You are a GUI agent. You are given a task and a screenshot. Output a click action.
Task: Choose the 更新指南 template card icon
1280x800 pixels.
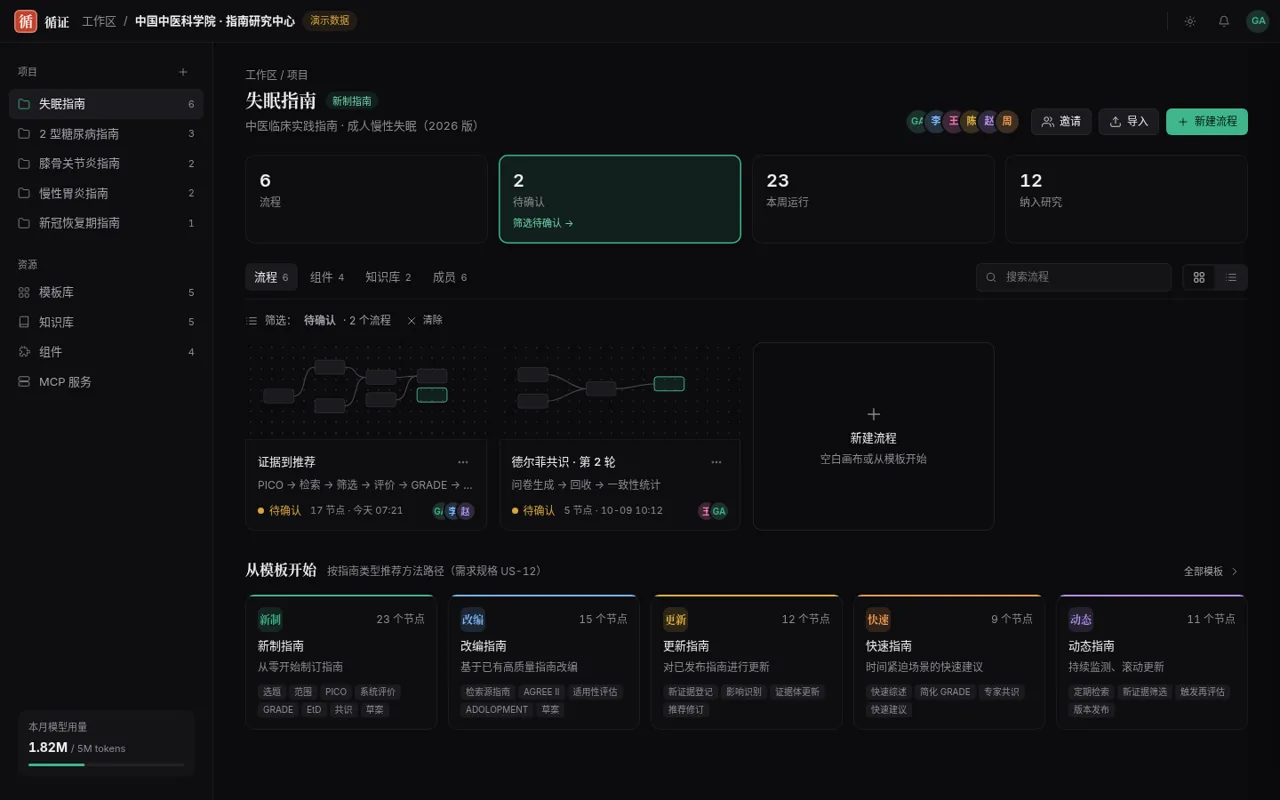click(x=675, y=619)
